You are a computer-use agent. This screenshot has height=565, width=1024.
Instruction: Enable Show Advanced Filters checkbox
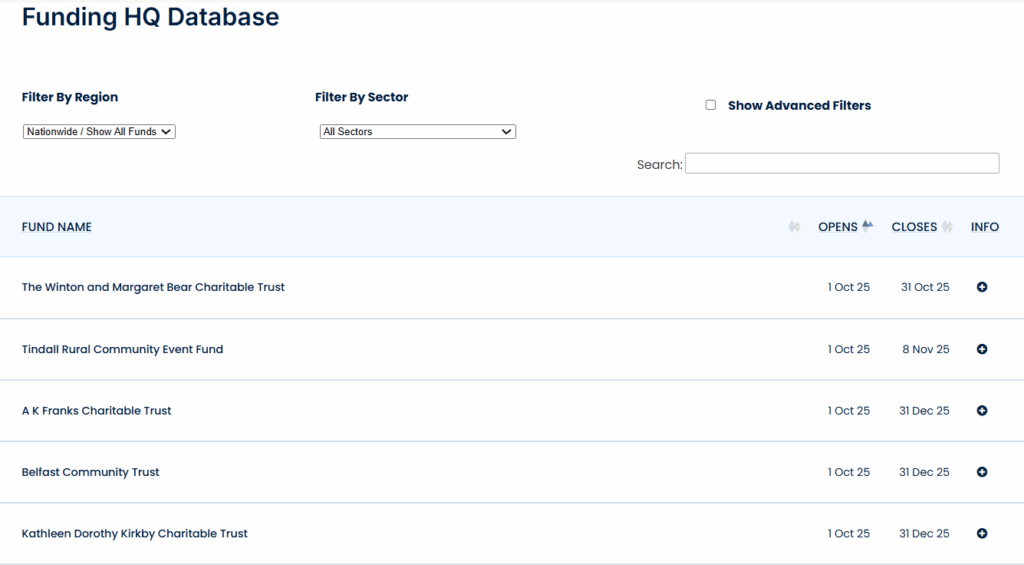[711, 105]
